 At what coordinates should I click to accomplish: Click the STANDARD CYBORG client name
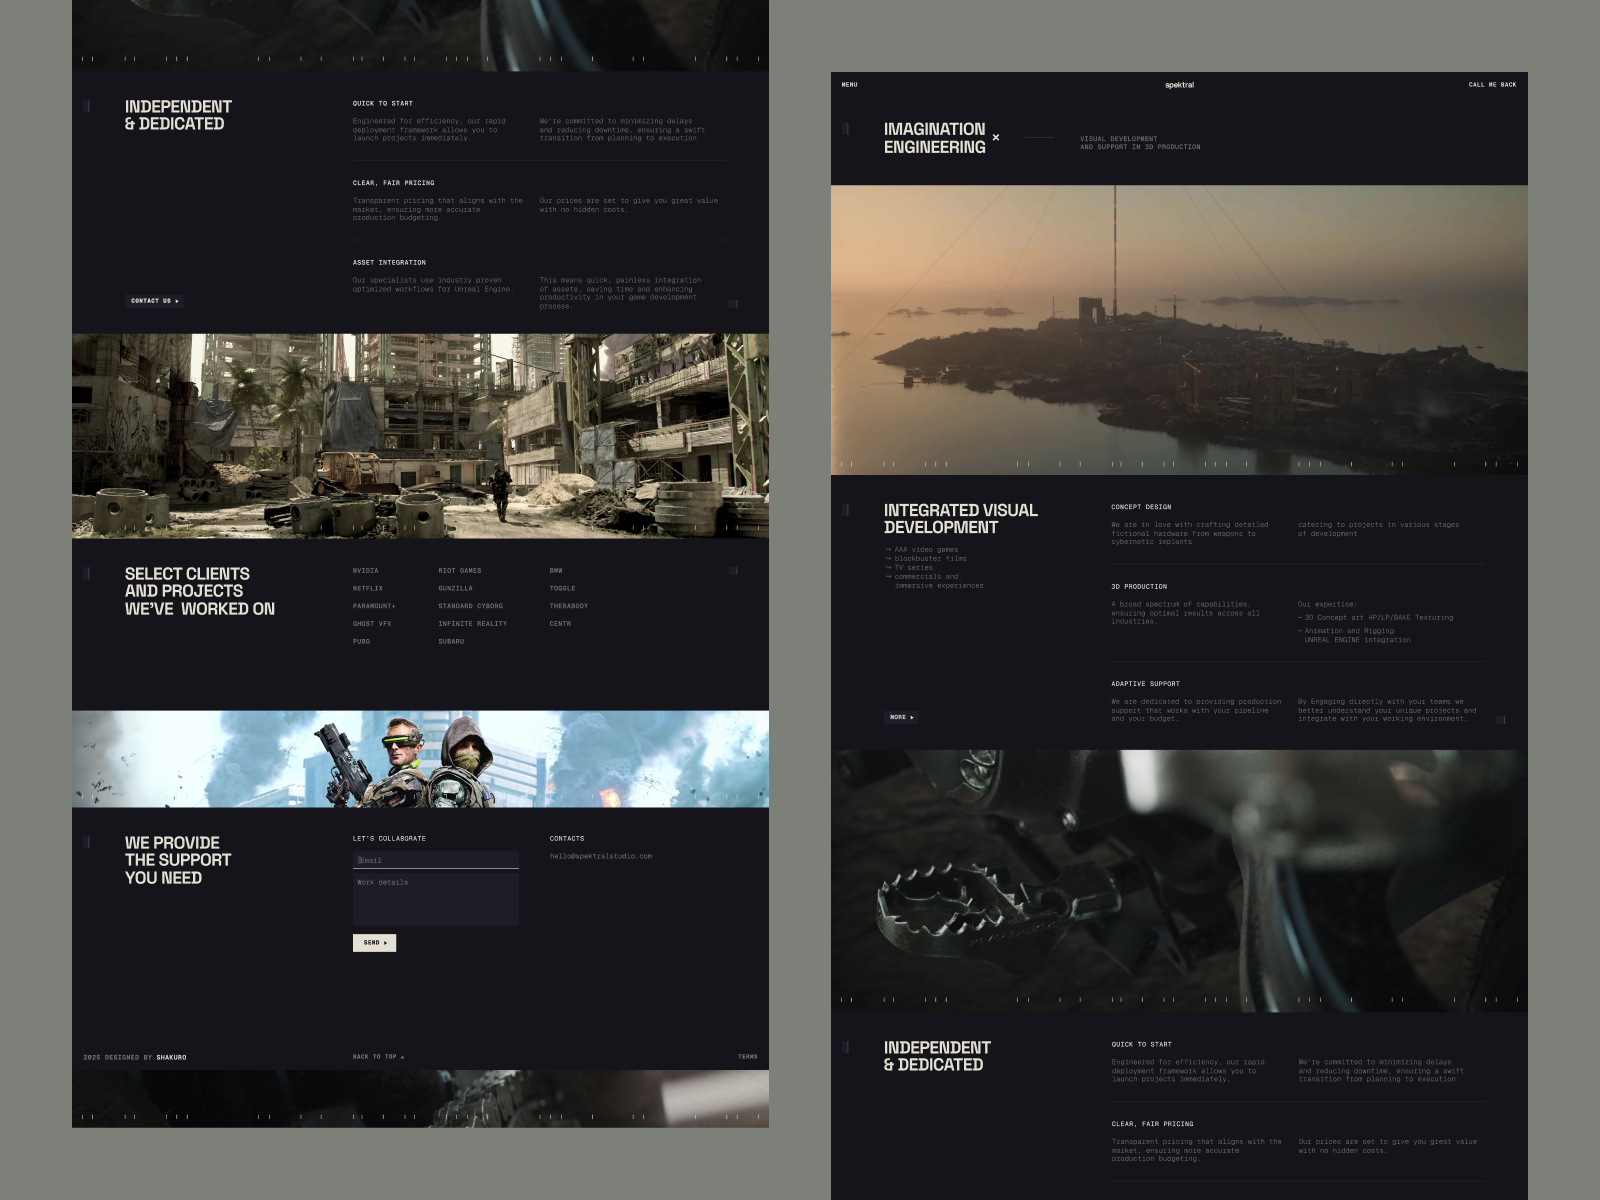(470, 606)
